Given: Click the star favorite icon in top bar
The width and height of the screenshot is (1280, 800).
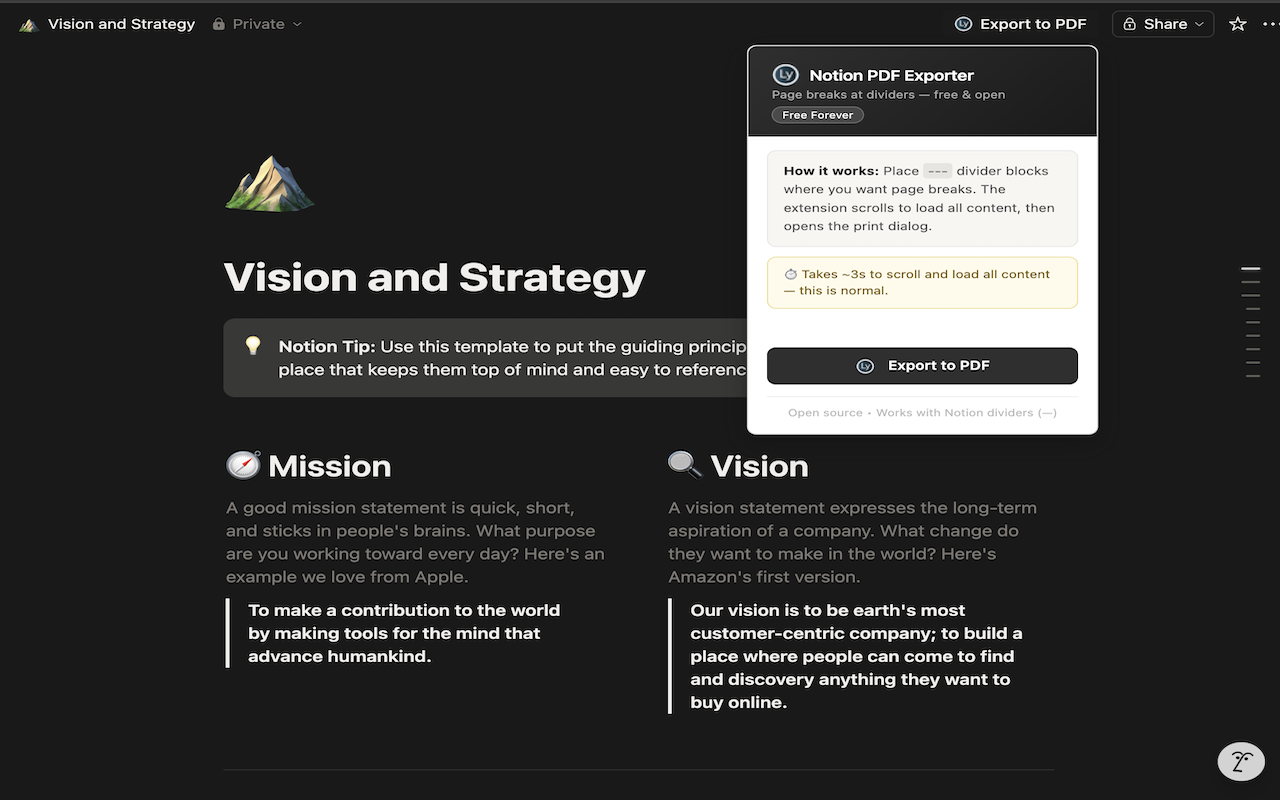Looking at the screenshot, I should pos(1238,24).
